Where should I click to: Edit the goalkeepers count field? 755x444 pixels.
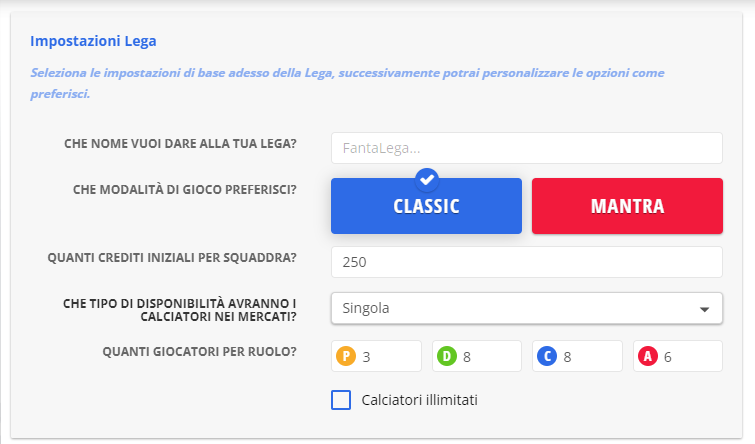387,356
